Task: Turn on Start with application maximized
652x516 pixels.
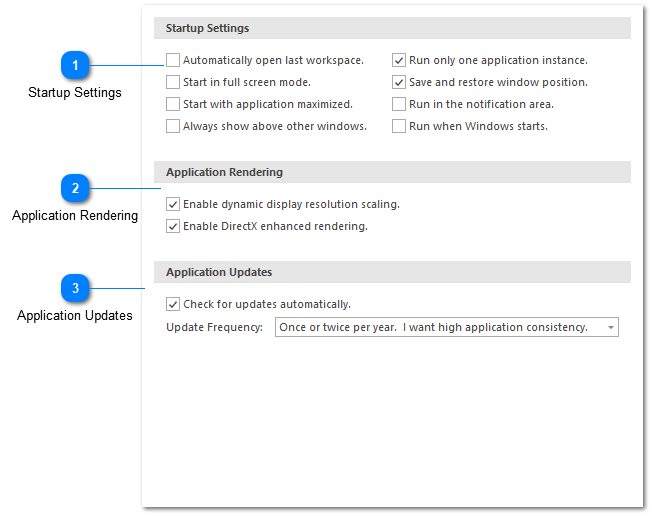Action: point(174,104)
